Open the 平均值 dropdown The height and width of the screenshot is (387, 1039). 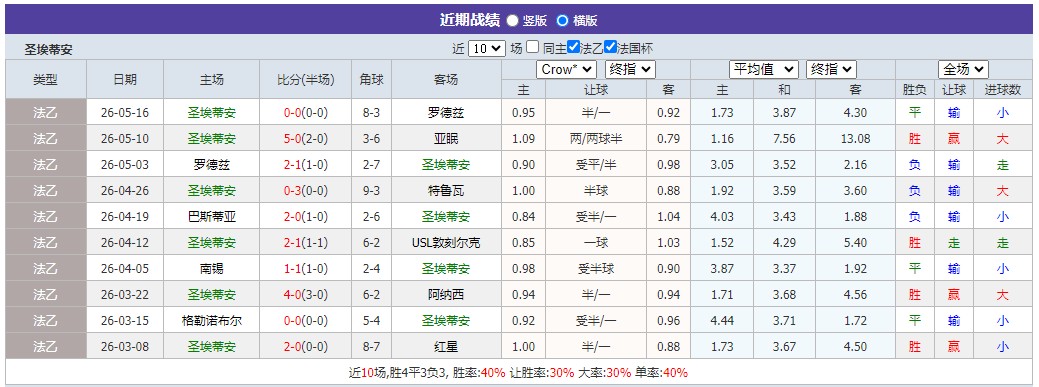click(x=764, y=69)
